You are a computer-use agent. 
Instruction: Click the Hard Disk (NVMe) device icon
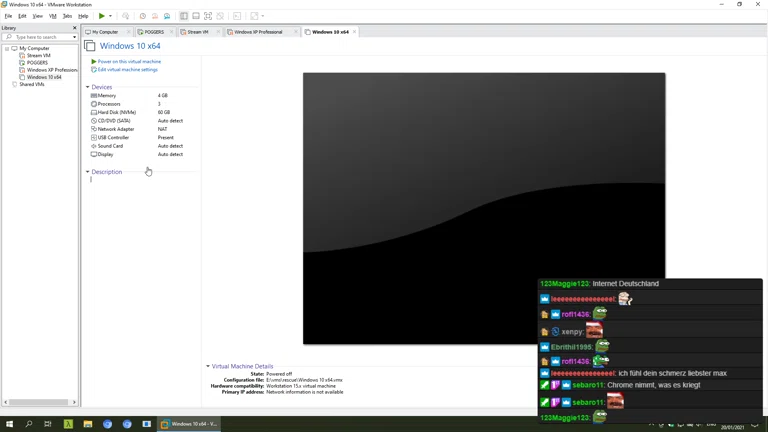click(x=94, y=112)
